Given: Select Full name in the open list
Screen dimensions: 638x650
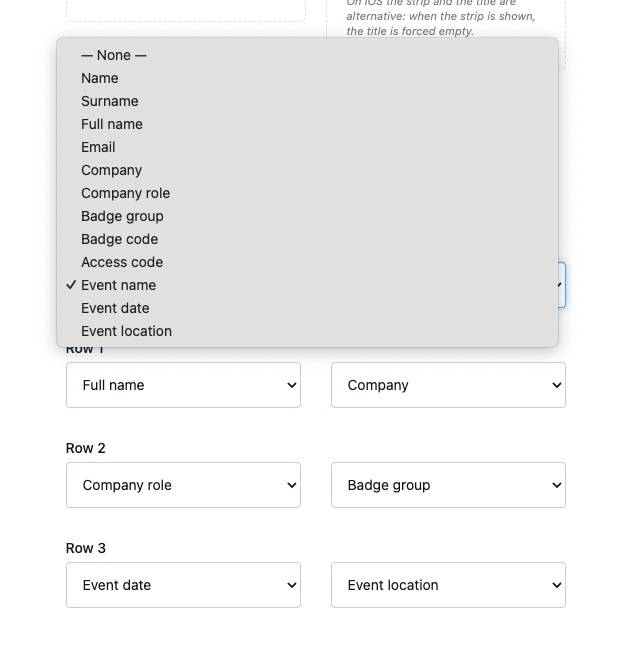Looking at the screenshot, I should pos(307,124).
